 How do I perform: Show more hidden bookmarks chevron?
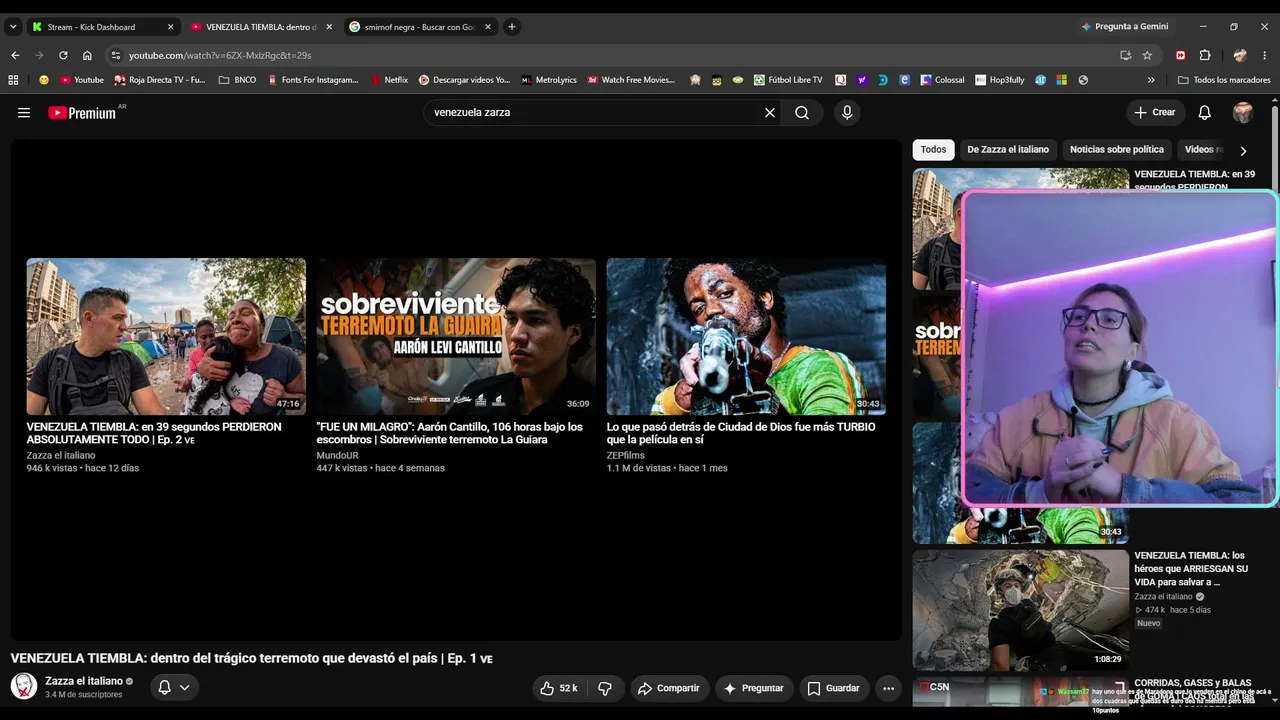1151,80
